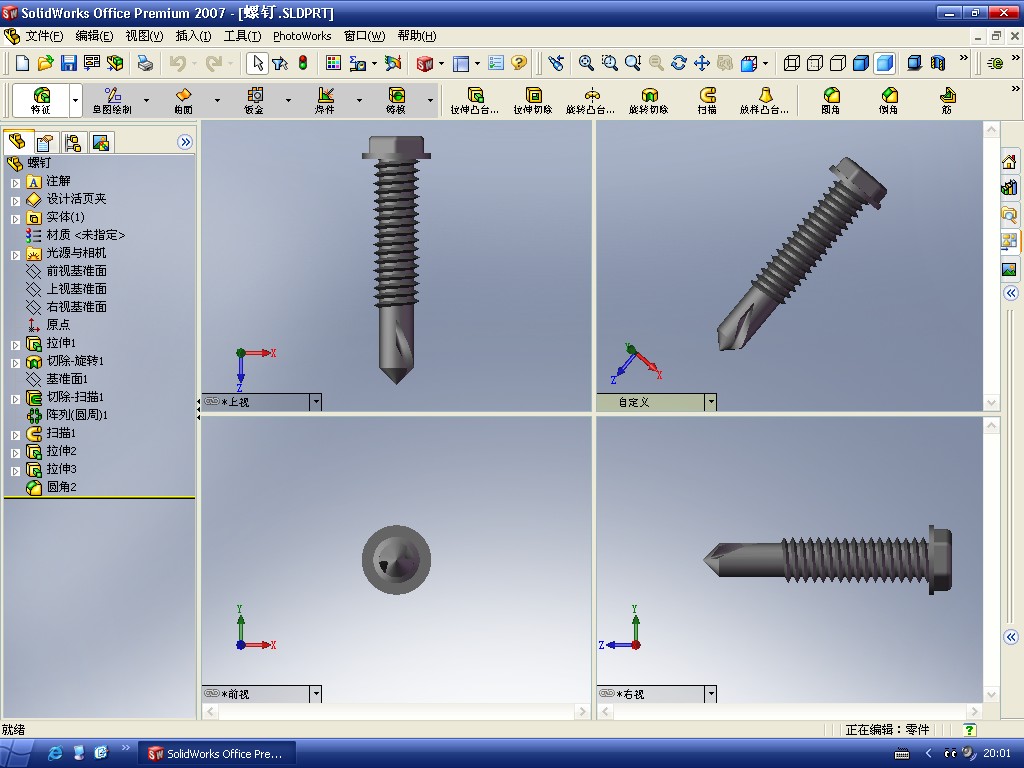Expand the 切除-扫描1 feature node
The image size is (1024, 768).
point(15,398)
